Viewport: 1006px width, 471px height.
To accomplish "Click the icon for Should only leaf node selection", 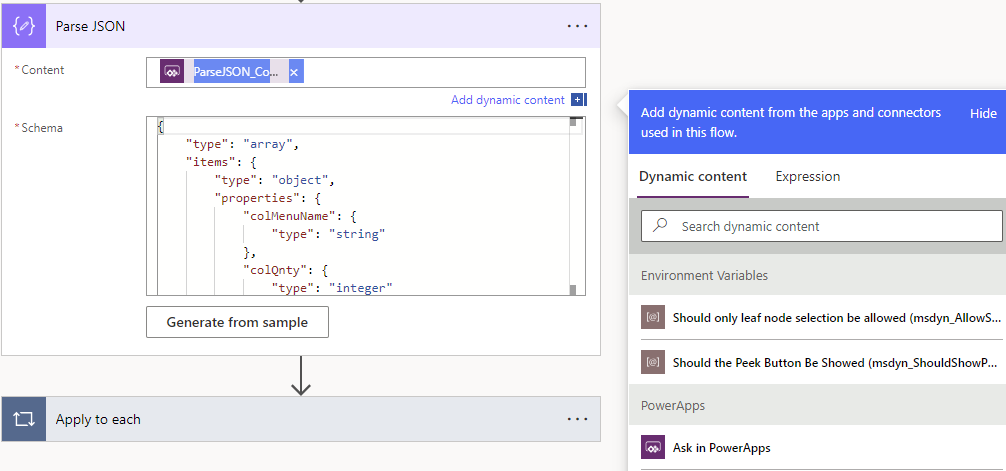I will 652,317.
